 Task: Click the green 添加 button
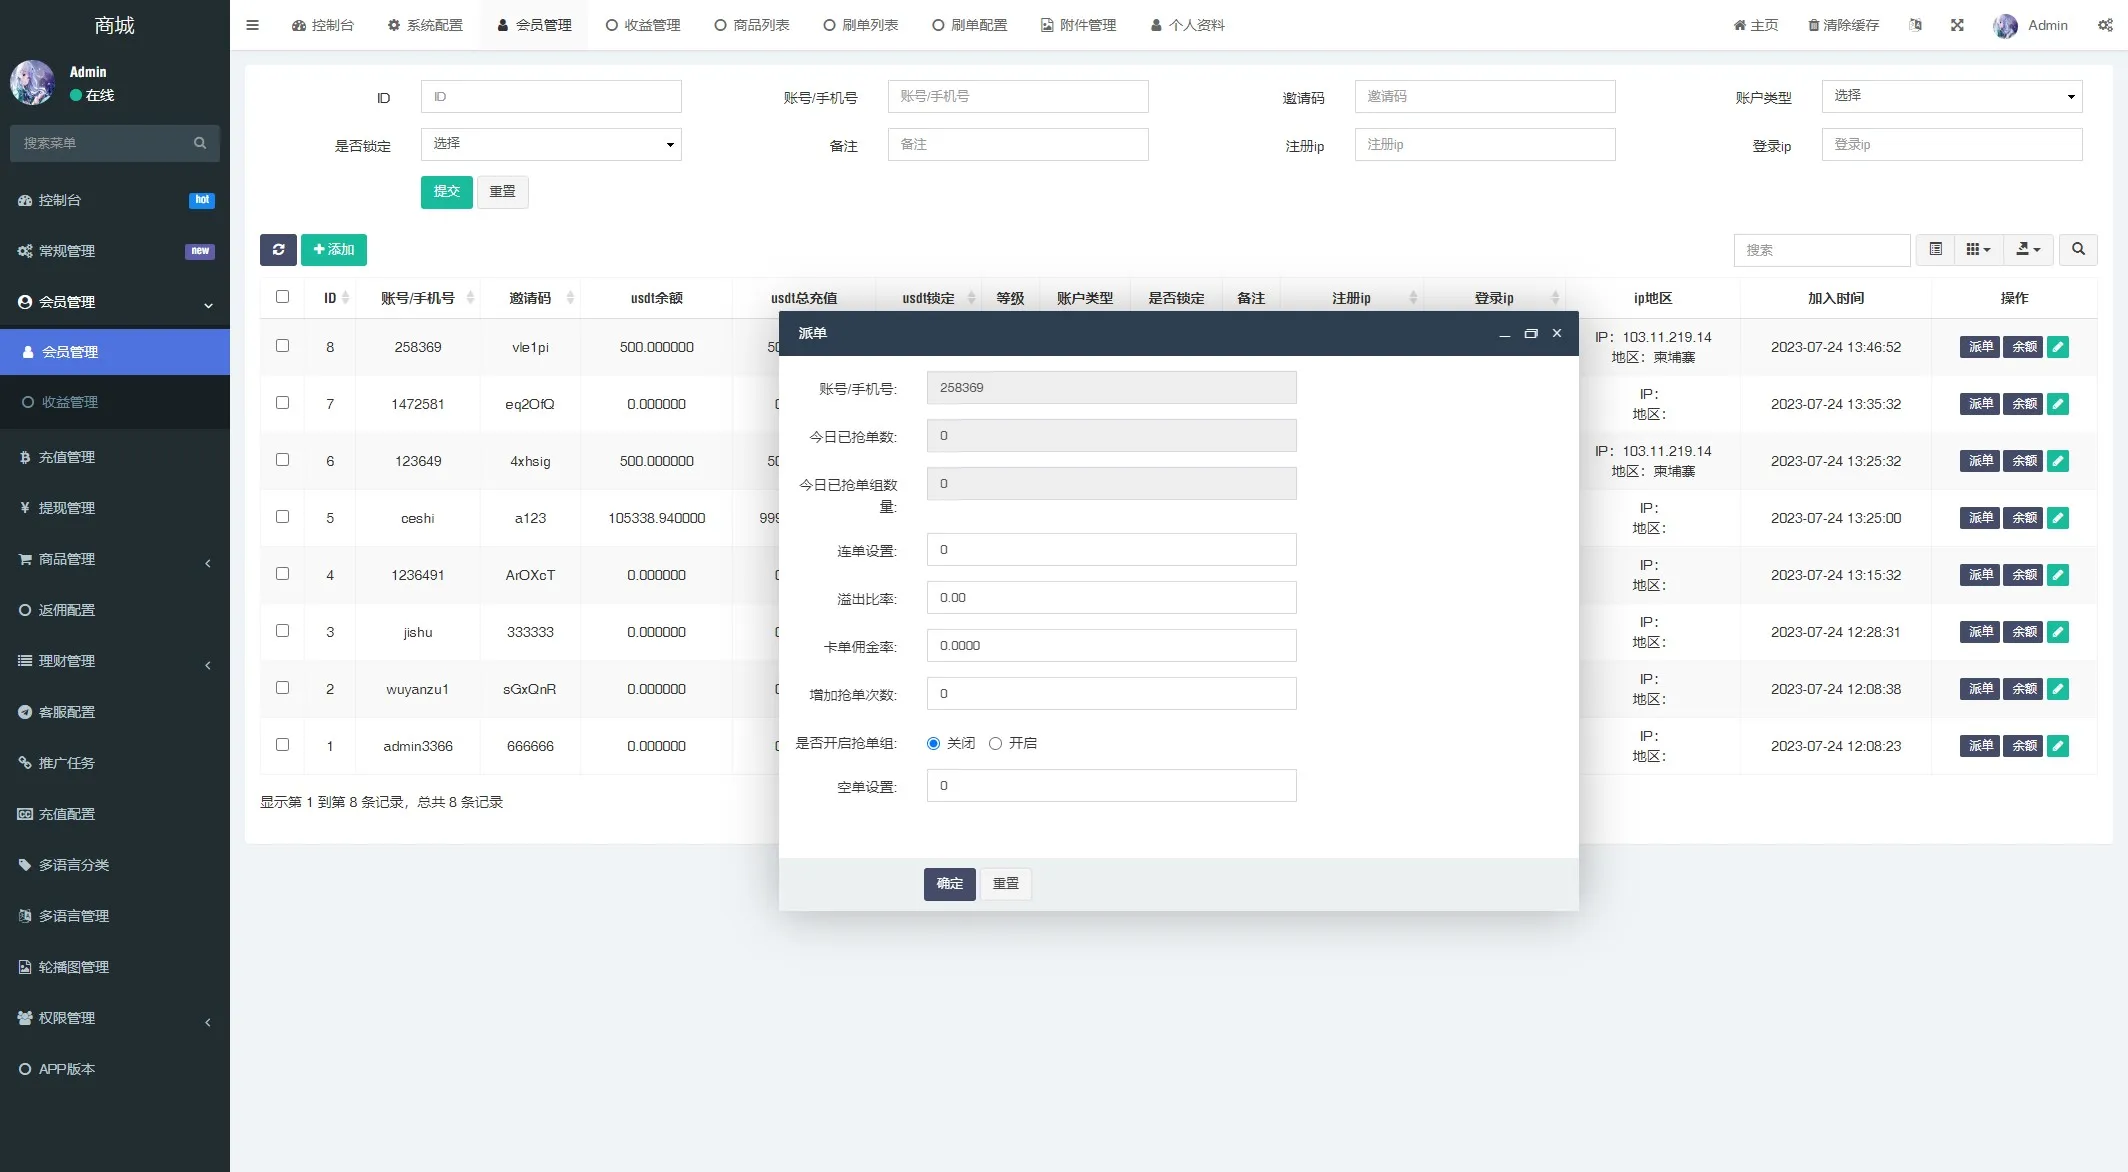334,250
